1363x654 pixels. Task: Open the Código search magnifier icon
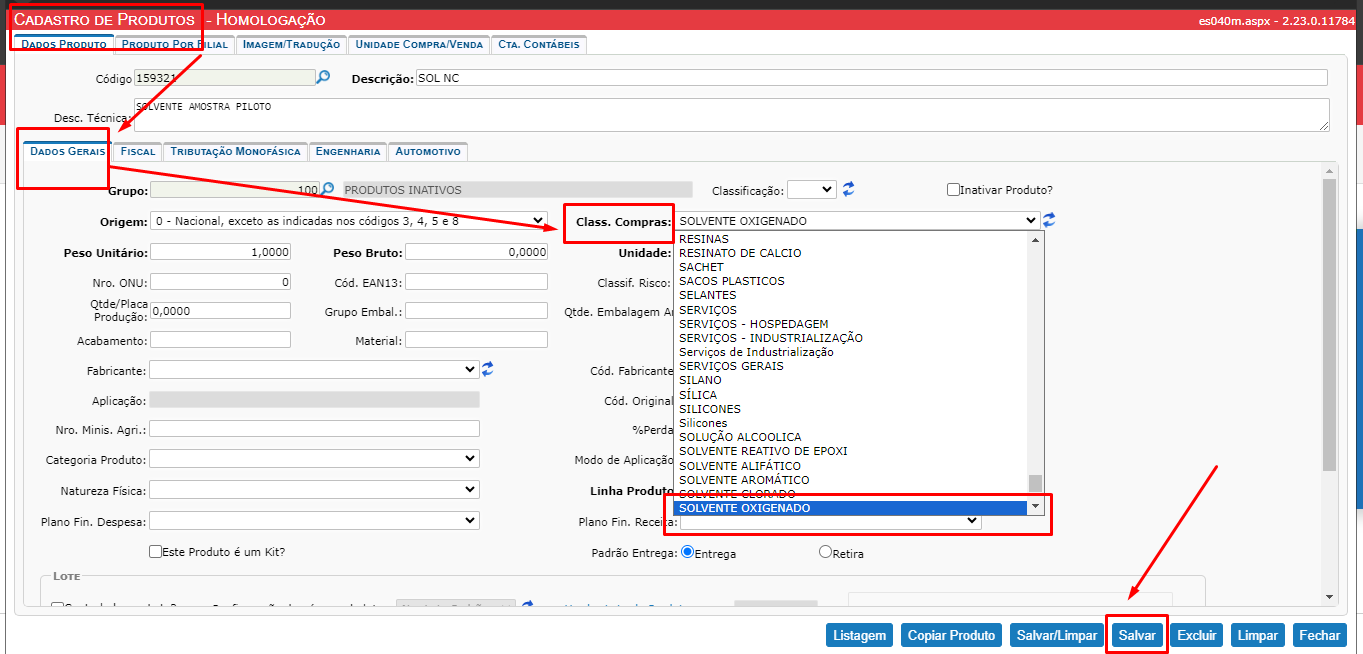tap(323, 77)
